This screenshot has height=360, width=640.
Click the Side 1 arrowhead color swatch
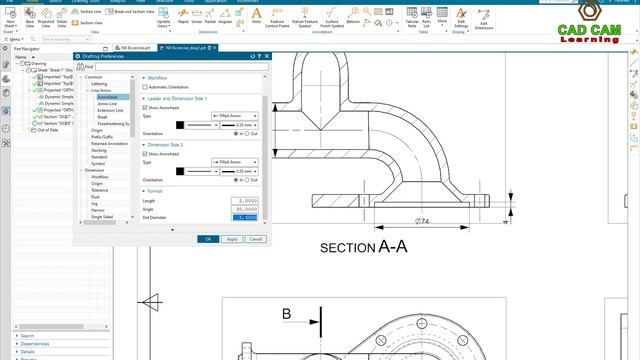(180, 125)
